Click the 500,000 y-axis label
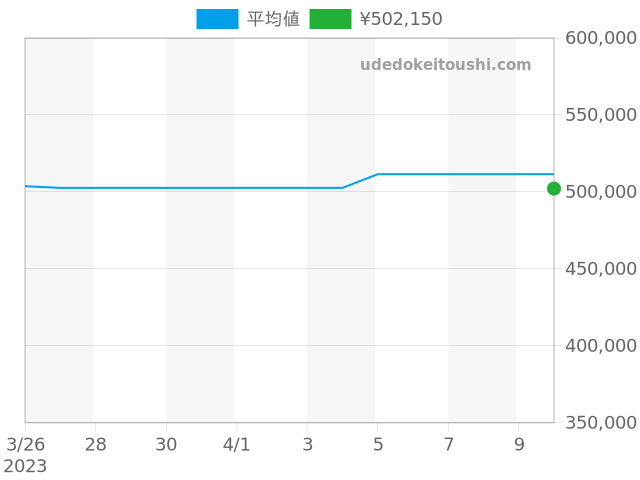 [601, 191]
